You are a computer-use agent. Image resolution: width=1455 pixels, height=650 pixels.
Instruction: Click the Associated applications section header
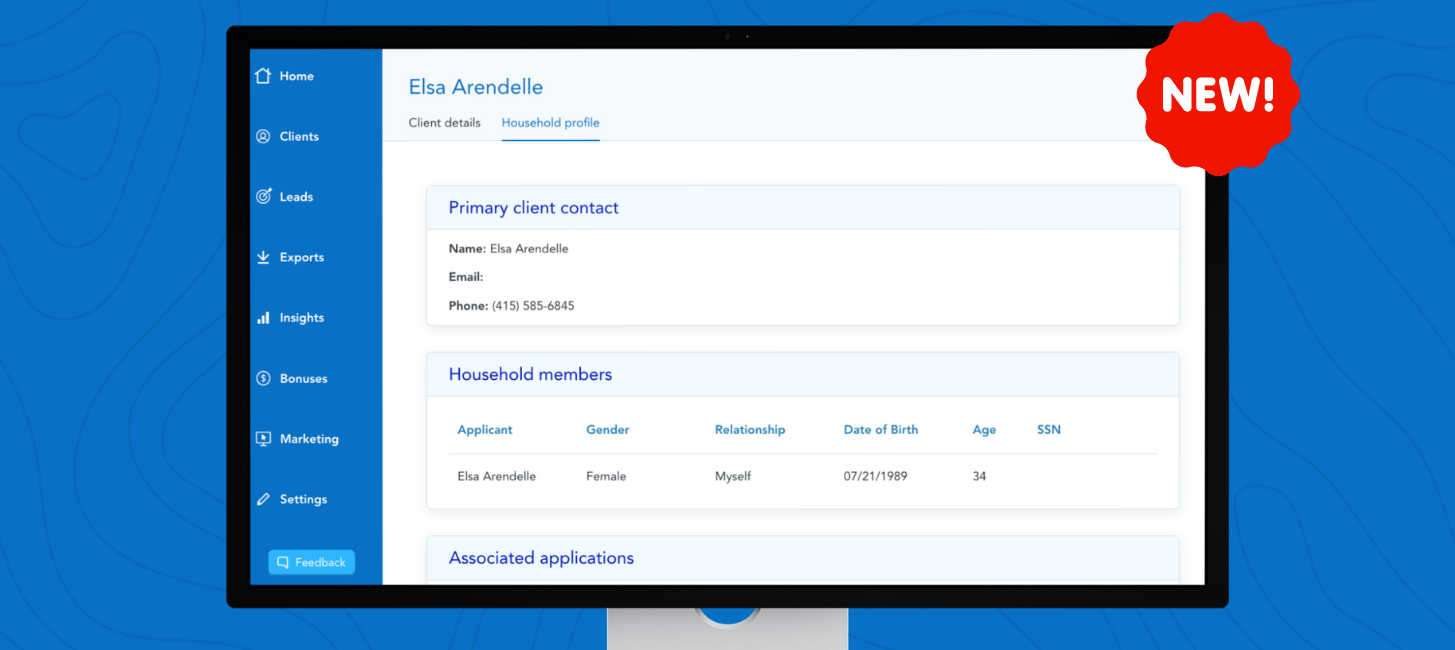pyautogui.click(x=541, y=558)
